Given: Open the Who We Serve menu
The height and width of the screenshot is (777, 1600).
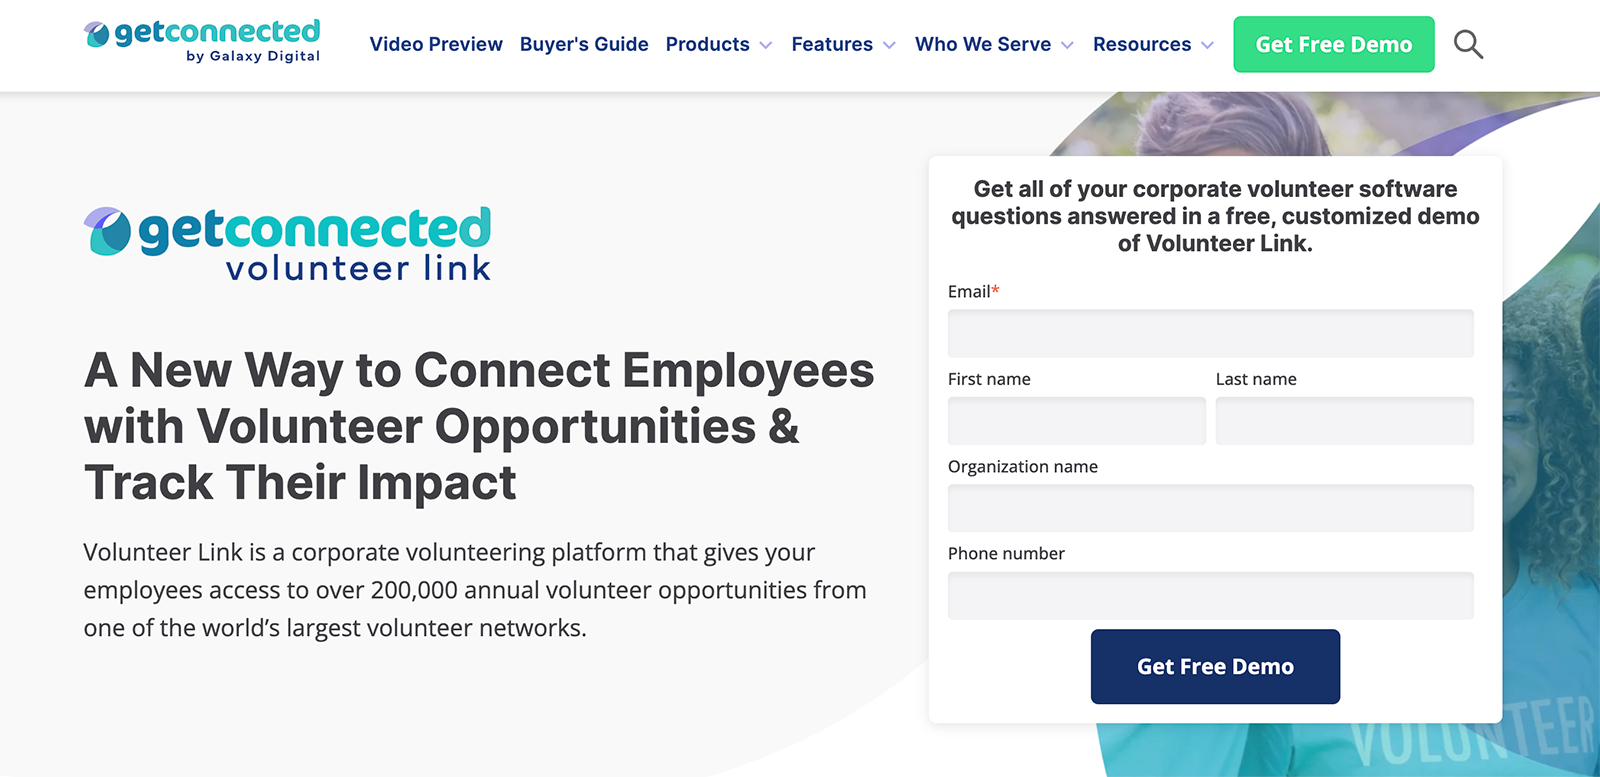Looking at the screenshot, I should click(x=982, y=44).
